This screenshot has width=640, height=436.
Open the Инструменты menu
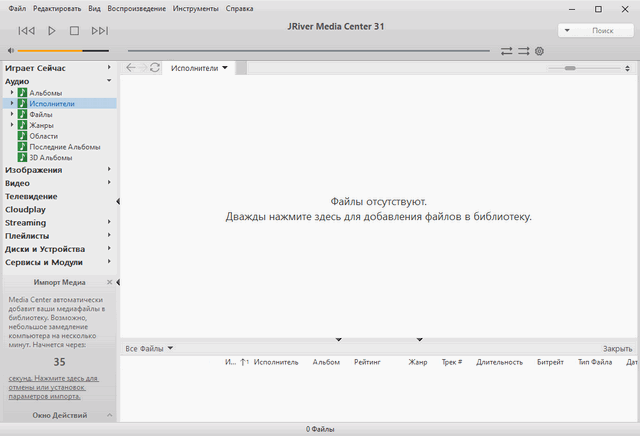point(193,8)
